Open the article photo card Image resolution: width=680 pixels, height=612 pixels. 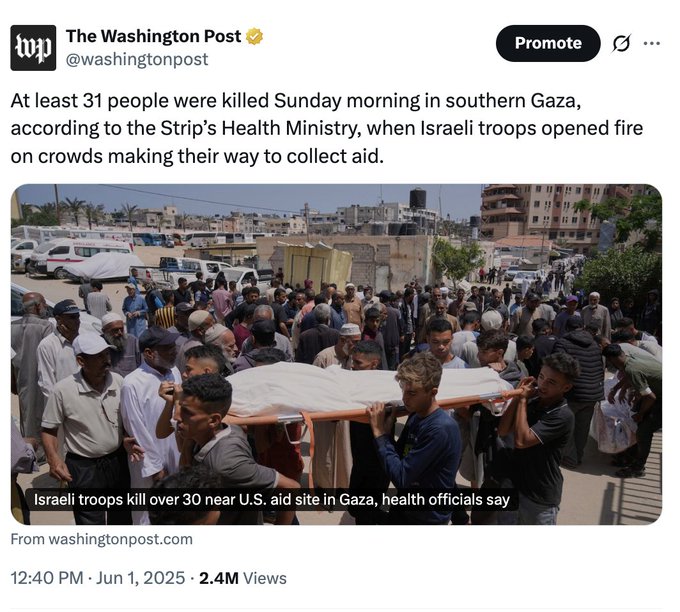[x=336, y=354]
